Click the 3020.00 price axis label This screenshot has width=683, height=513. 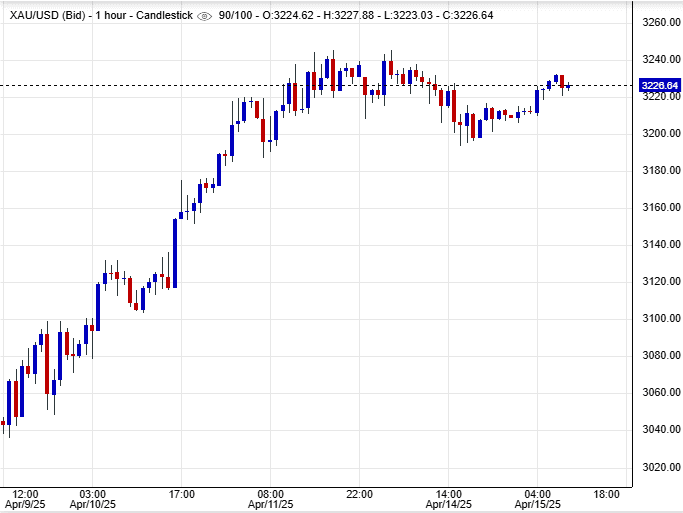pyautogui.click(x=658, y=467)
